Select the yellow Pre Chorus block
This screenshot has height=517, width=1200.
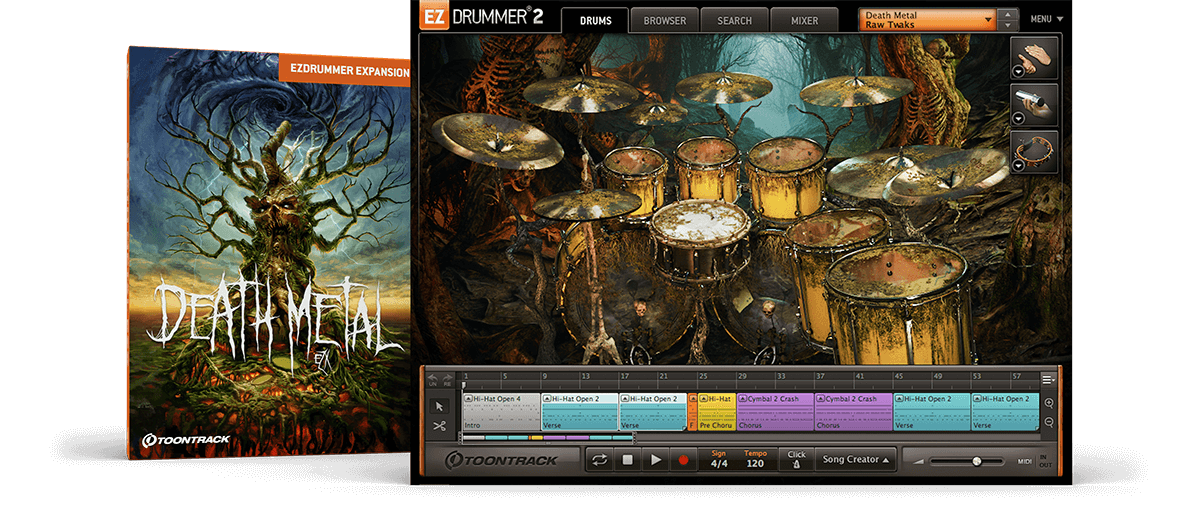pyautogui.click(x=717, y=411)
